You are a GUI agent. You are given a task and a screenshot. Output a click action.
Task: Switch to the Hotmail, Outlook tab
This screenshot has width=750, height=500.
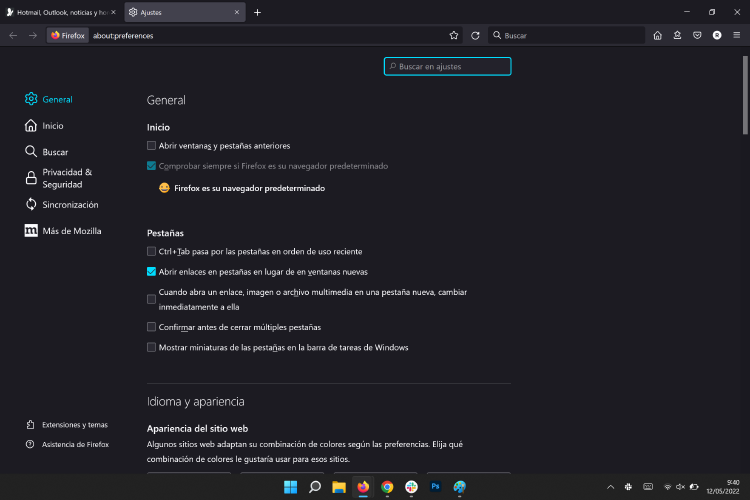pyautogui.click(x=60, y=12)
